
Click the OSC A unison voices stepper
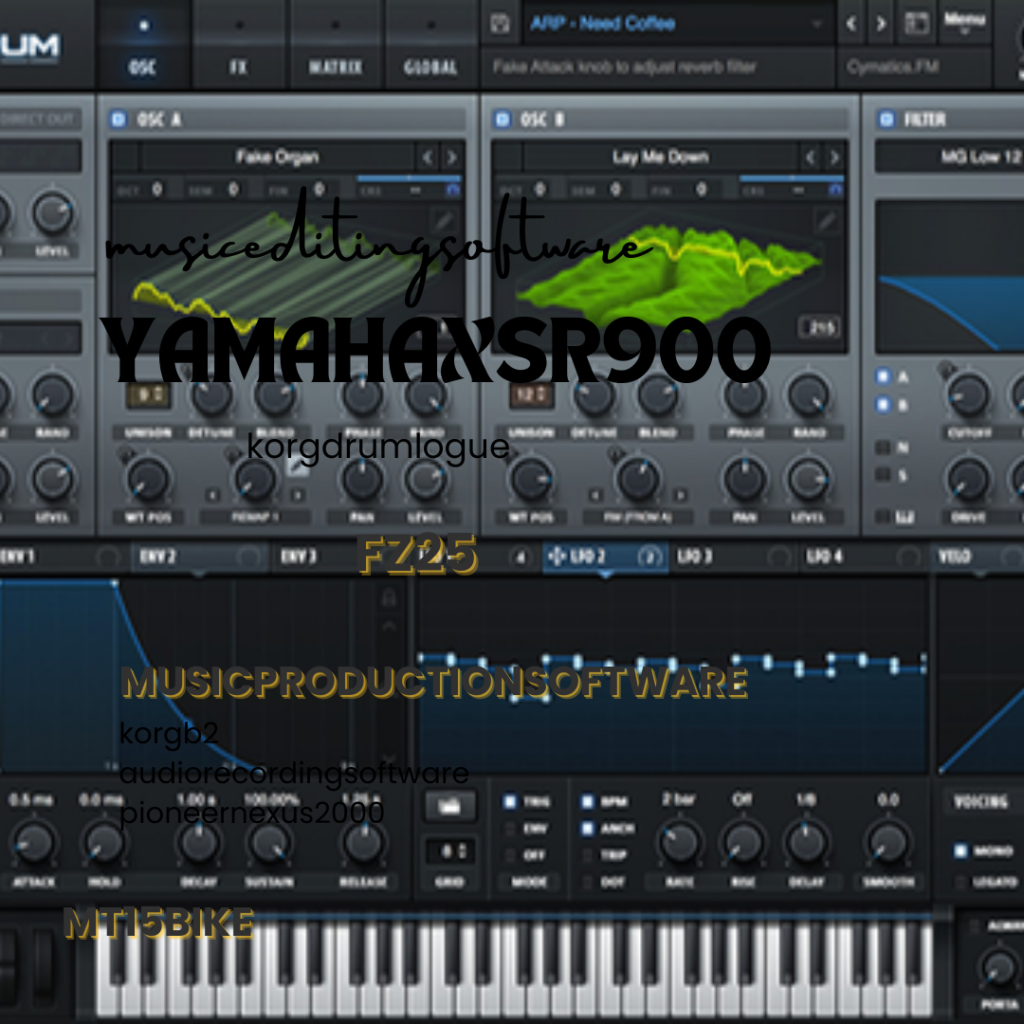pos(148,396)
